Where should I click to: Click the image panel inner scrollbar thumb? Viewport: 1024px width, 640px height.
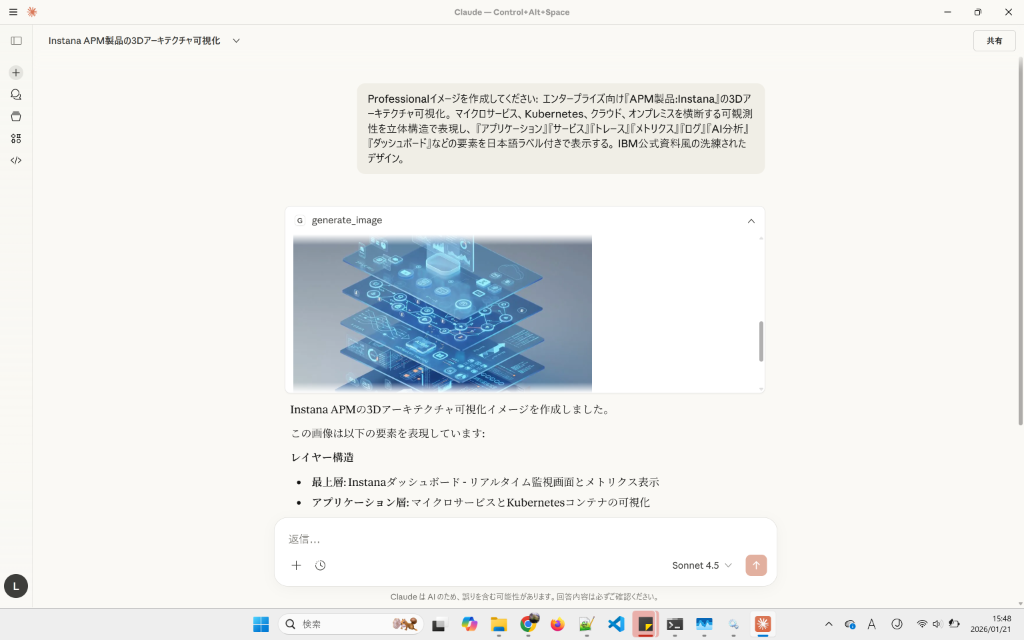point(761,341)
